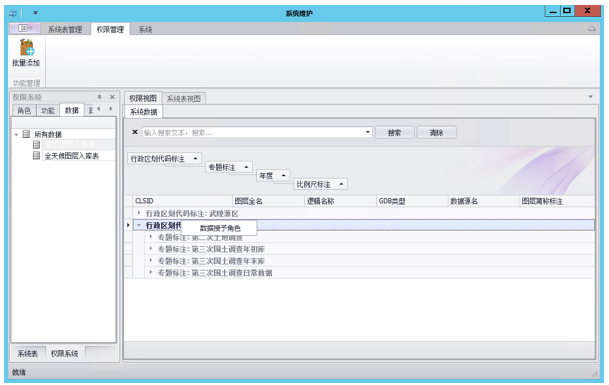Open the search text dropdown arrow

pyautogui.click(x=367, y=132)
